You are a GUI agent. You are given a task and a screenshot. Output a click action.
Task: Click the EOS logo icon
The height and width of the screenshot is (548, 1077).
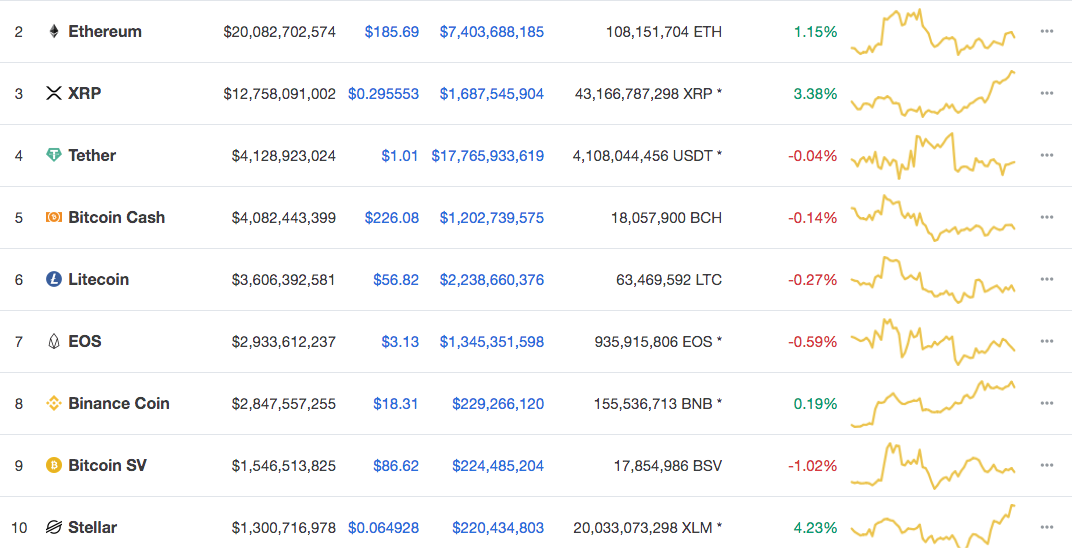[x=54, y=341]
